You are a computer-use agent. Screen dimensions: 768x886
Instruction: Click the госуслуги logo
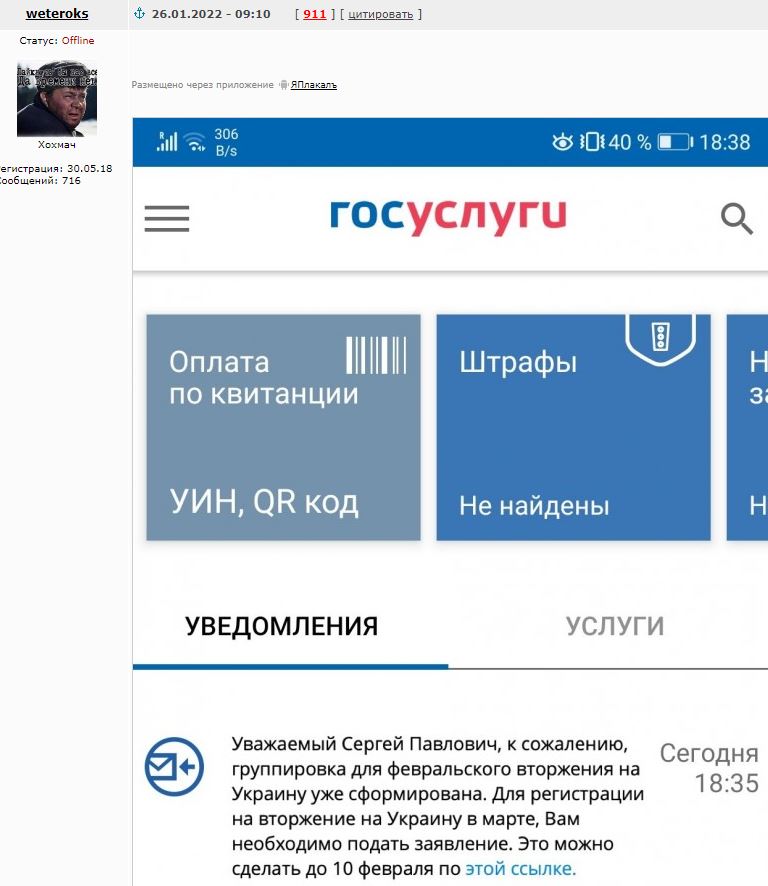[448, 216]
